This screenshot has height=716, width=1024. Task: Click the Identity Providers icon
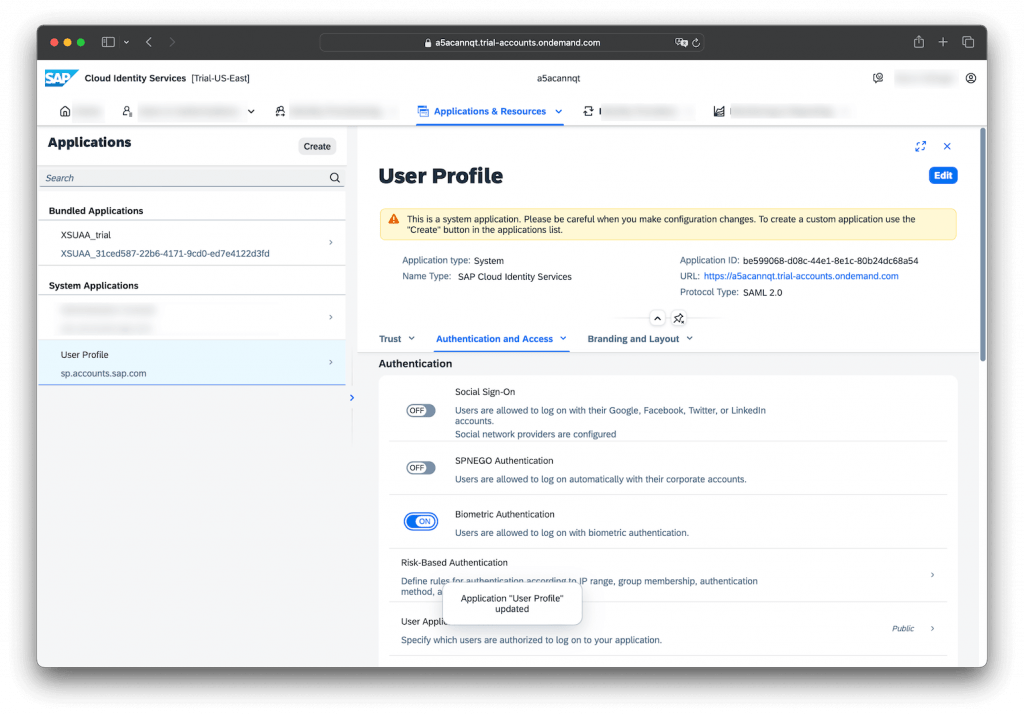tap(280, 111)
